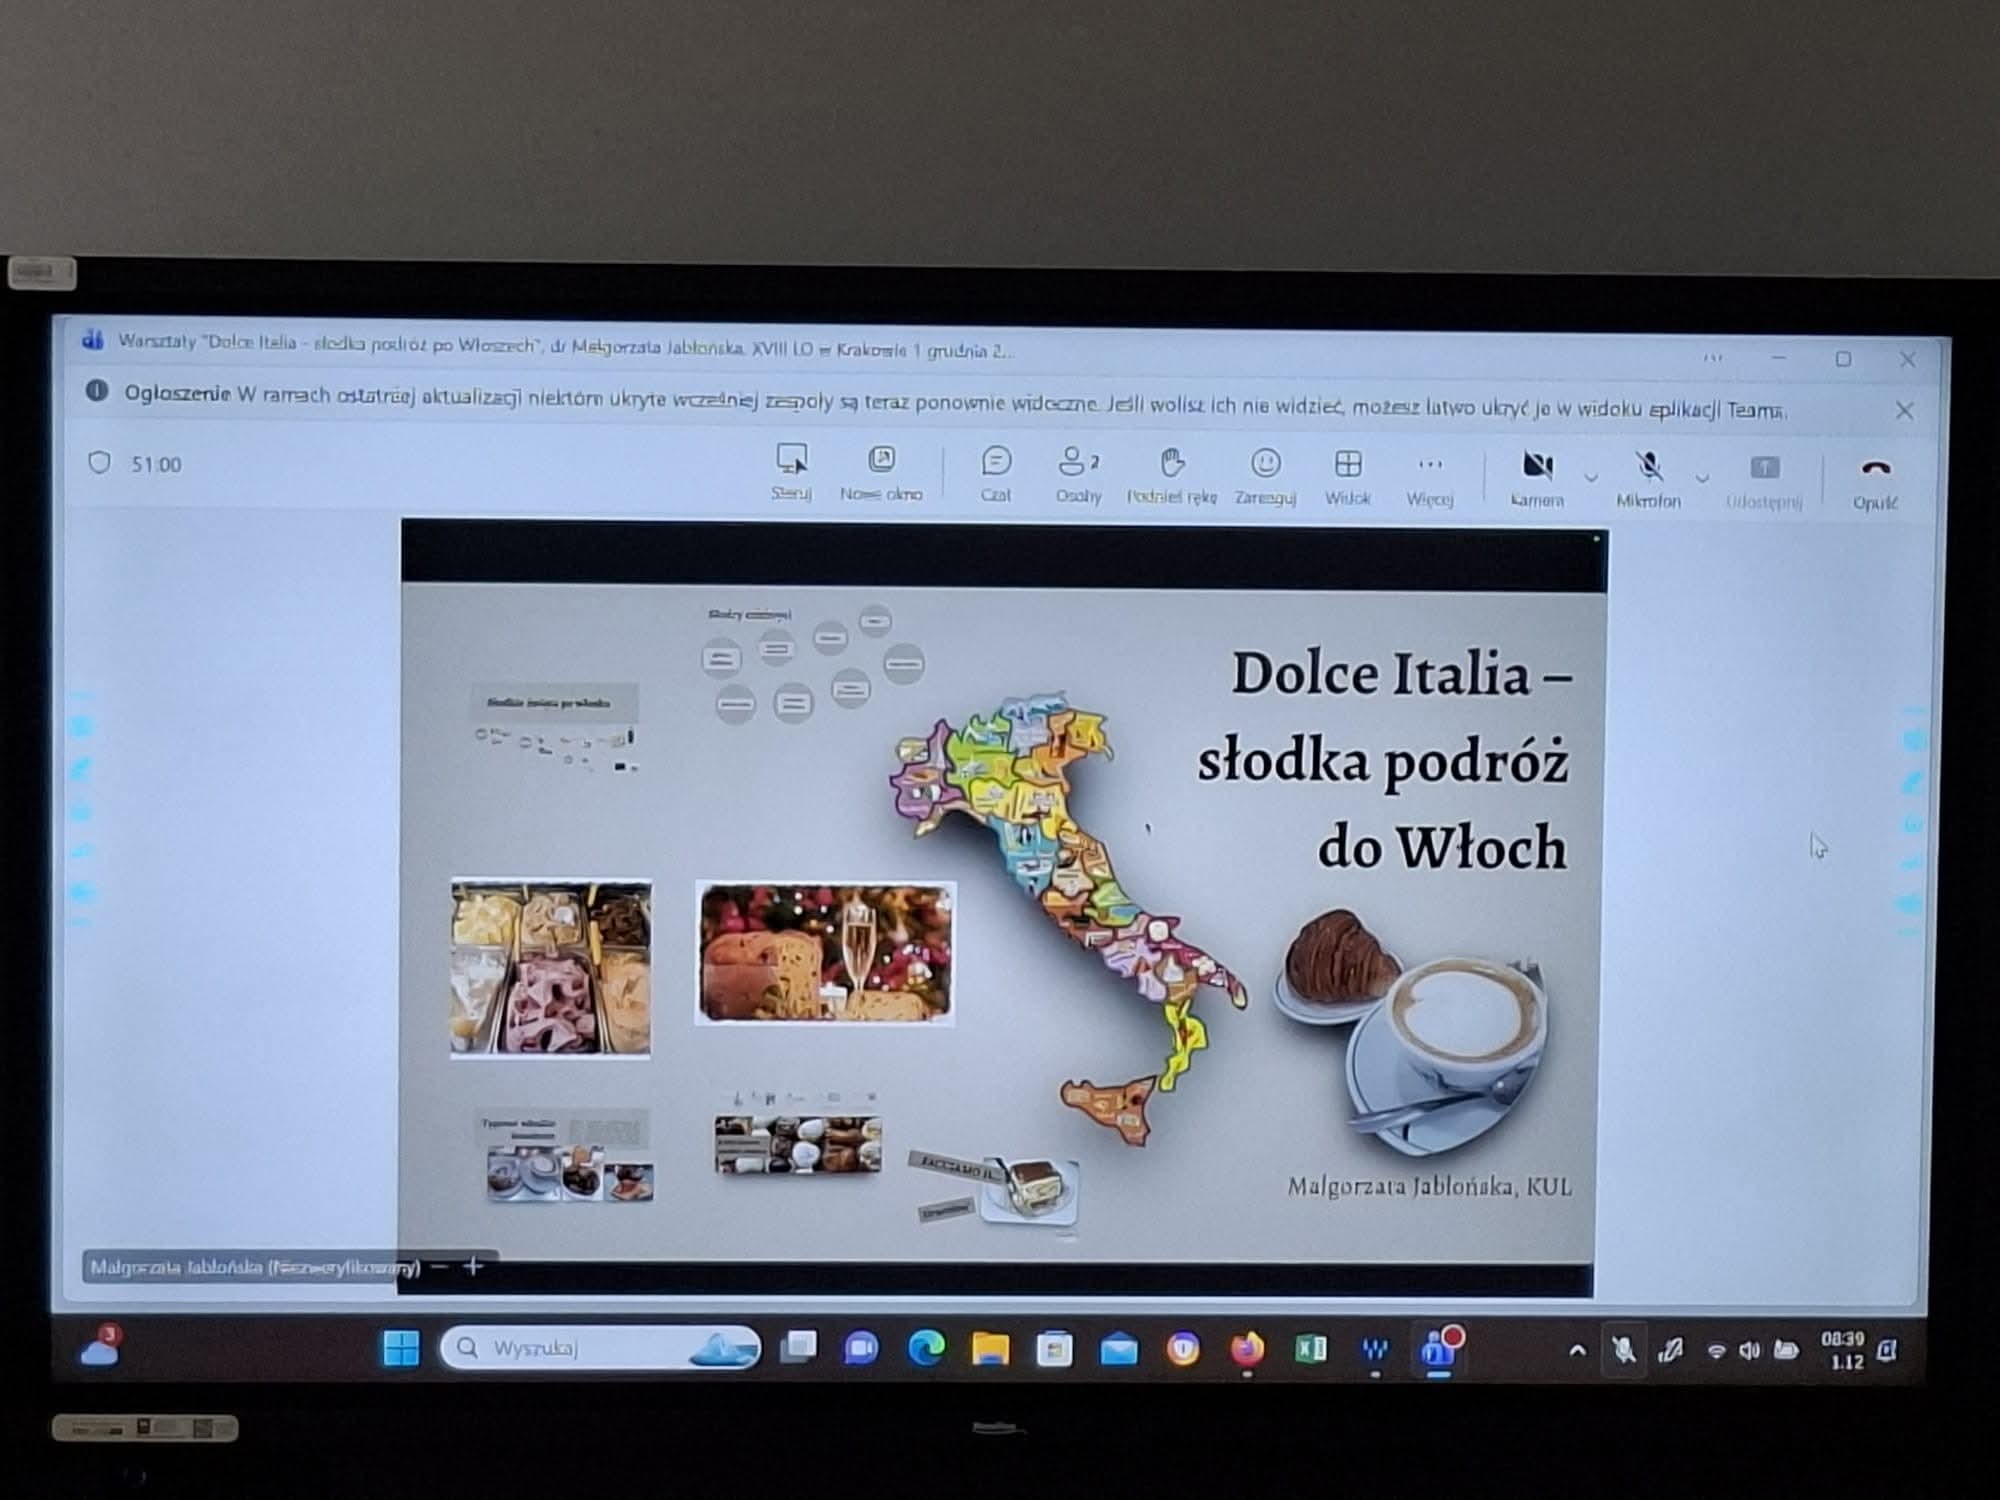
Task: Open the Czat panel
Action: pos(996,473)
